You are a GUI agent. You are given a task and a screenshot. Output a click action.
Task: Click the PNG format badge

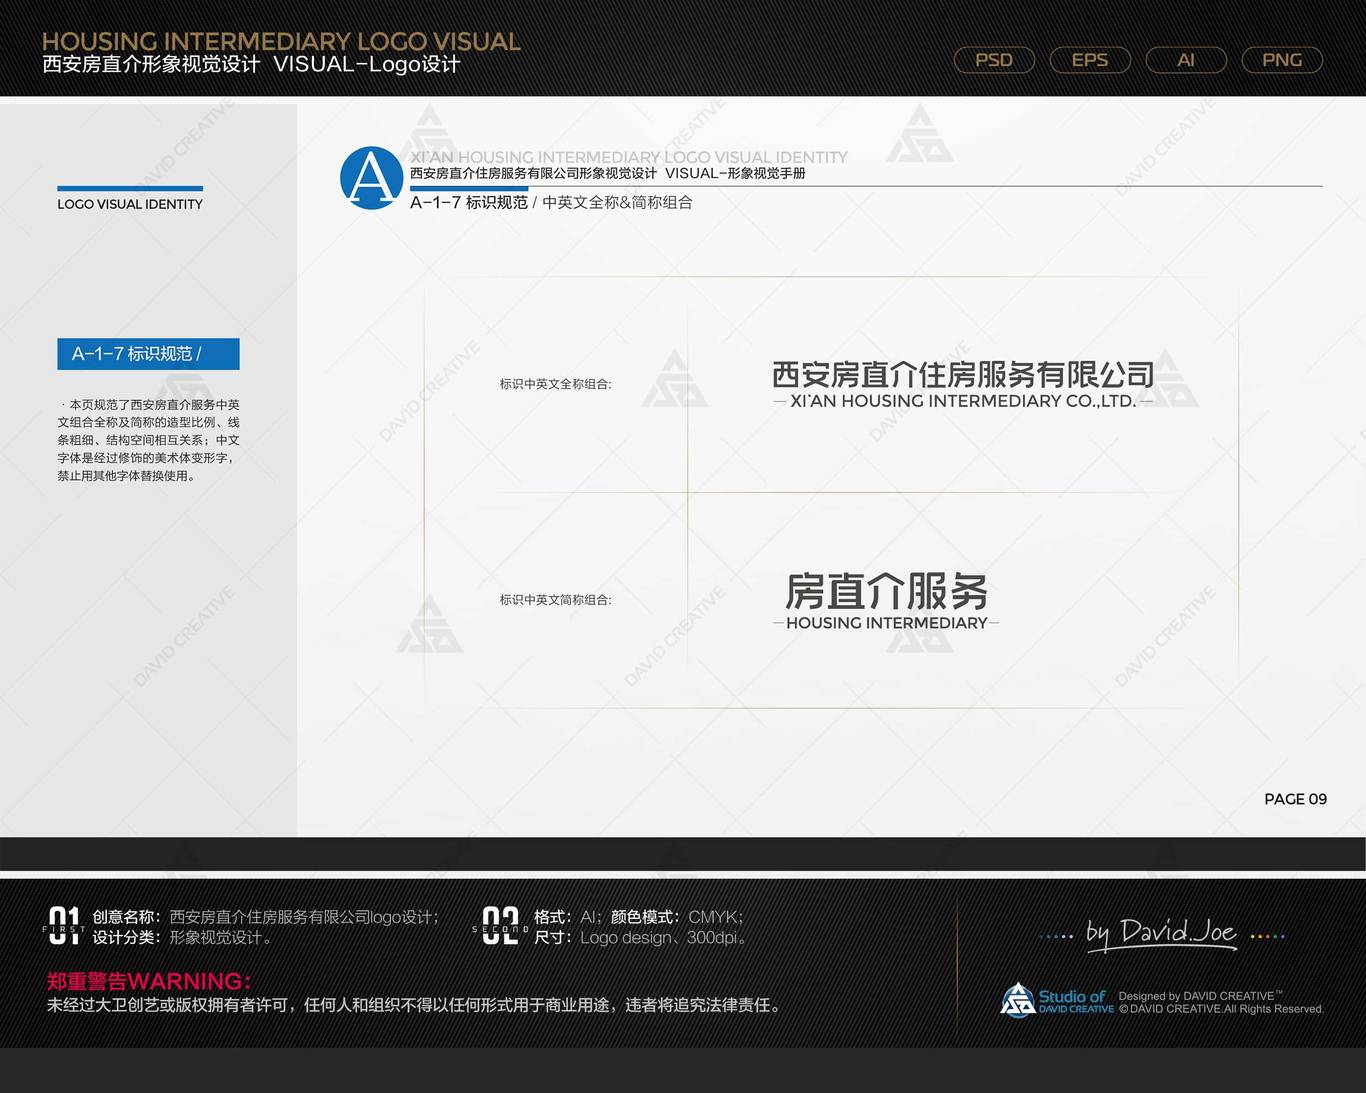(1282, 60)
